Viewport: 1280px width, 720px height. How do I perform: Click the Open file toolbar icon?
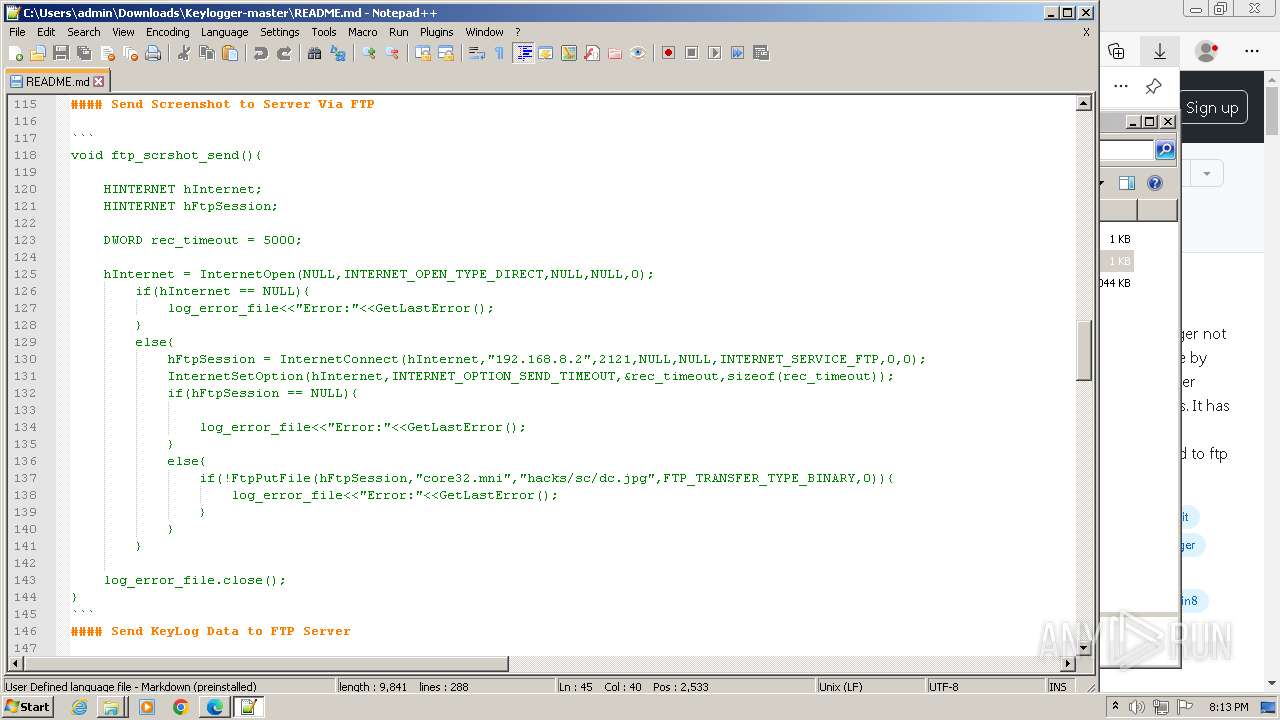38,53
